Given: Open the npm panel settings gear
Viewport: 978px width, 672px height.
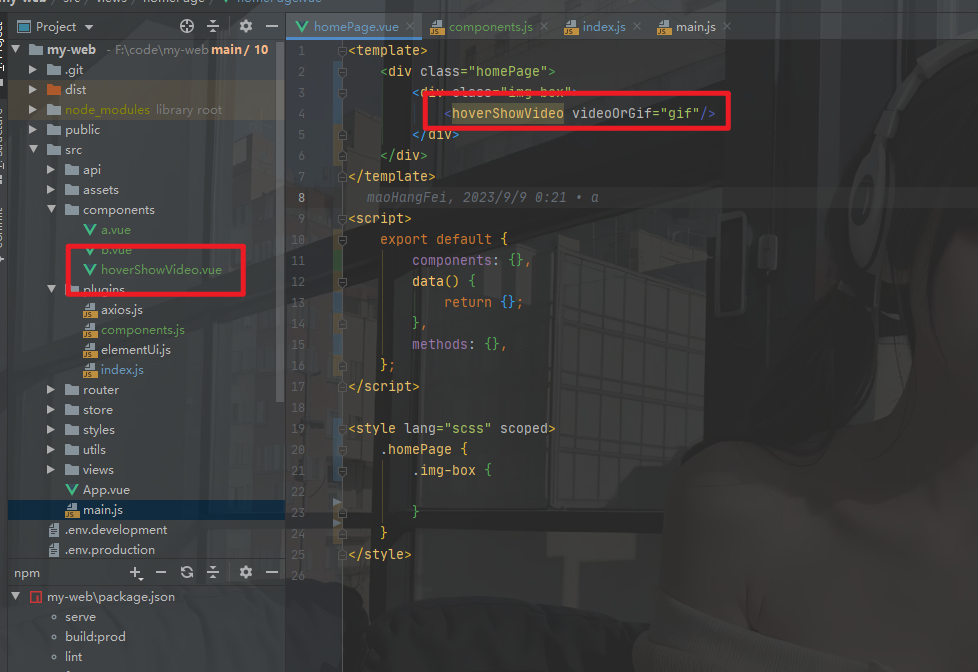Looking at the screenshot, I should pyautogui.click(x=245, y=572).
